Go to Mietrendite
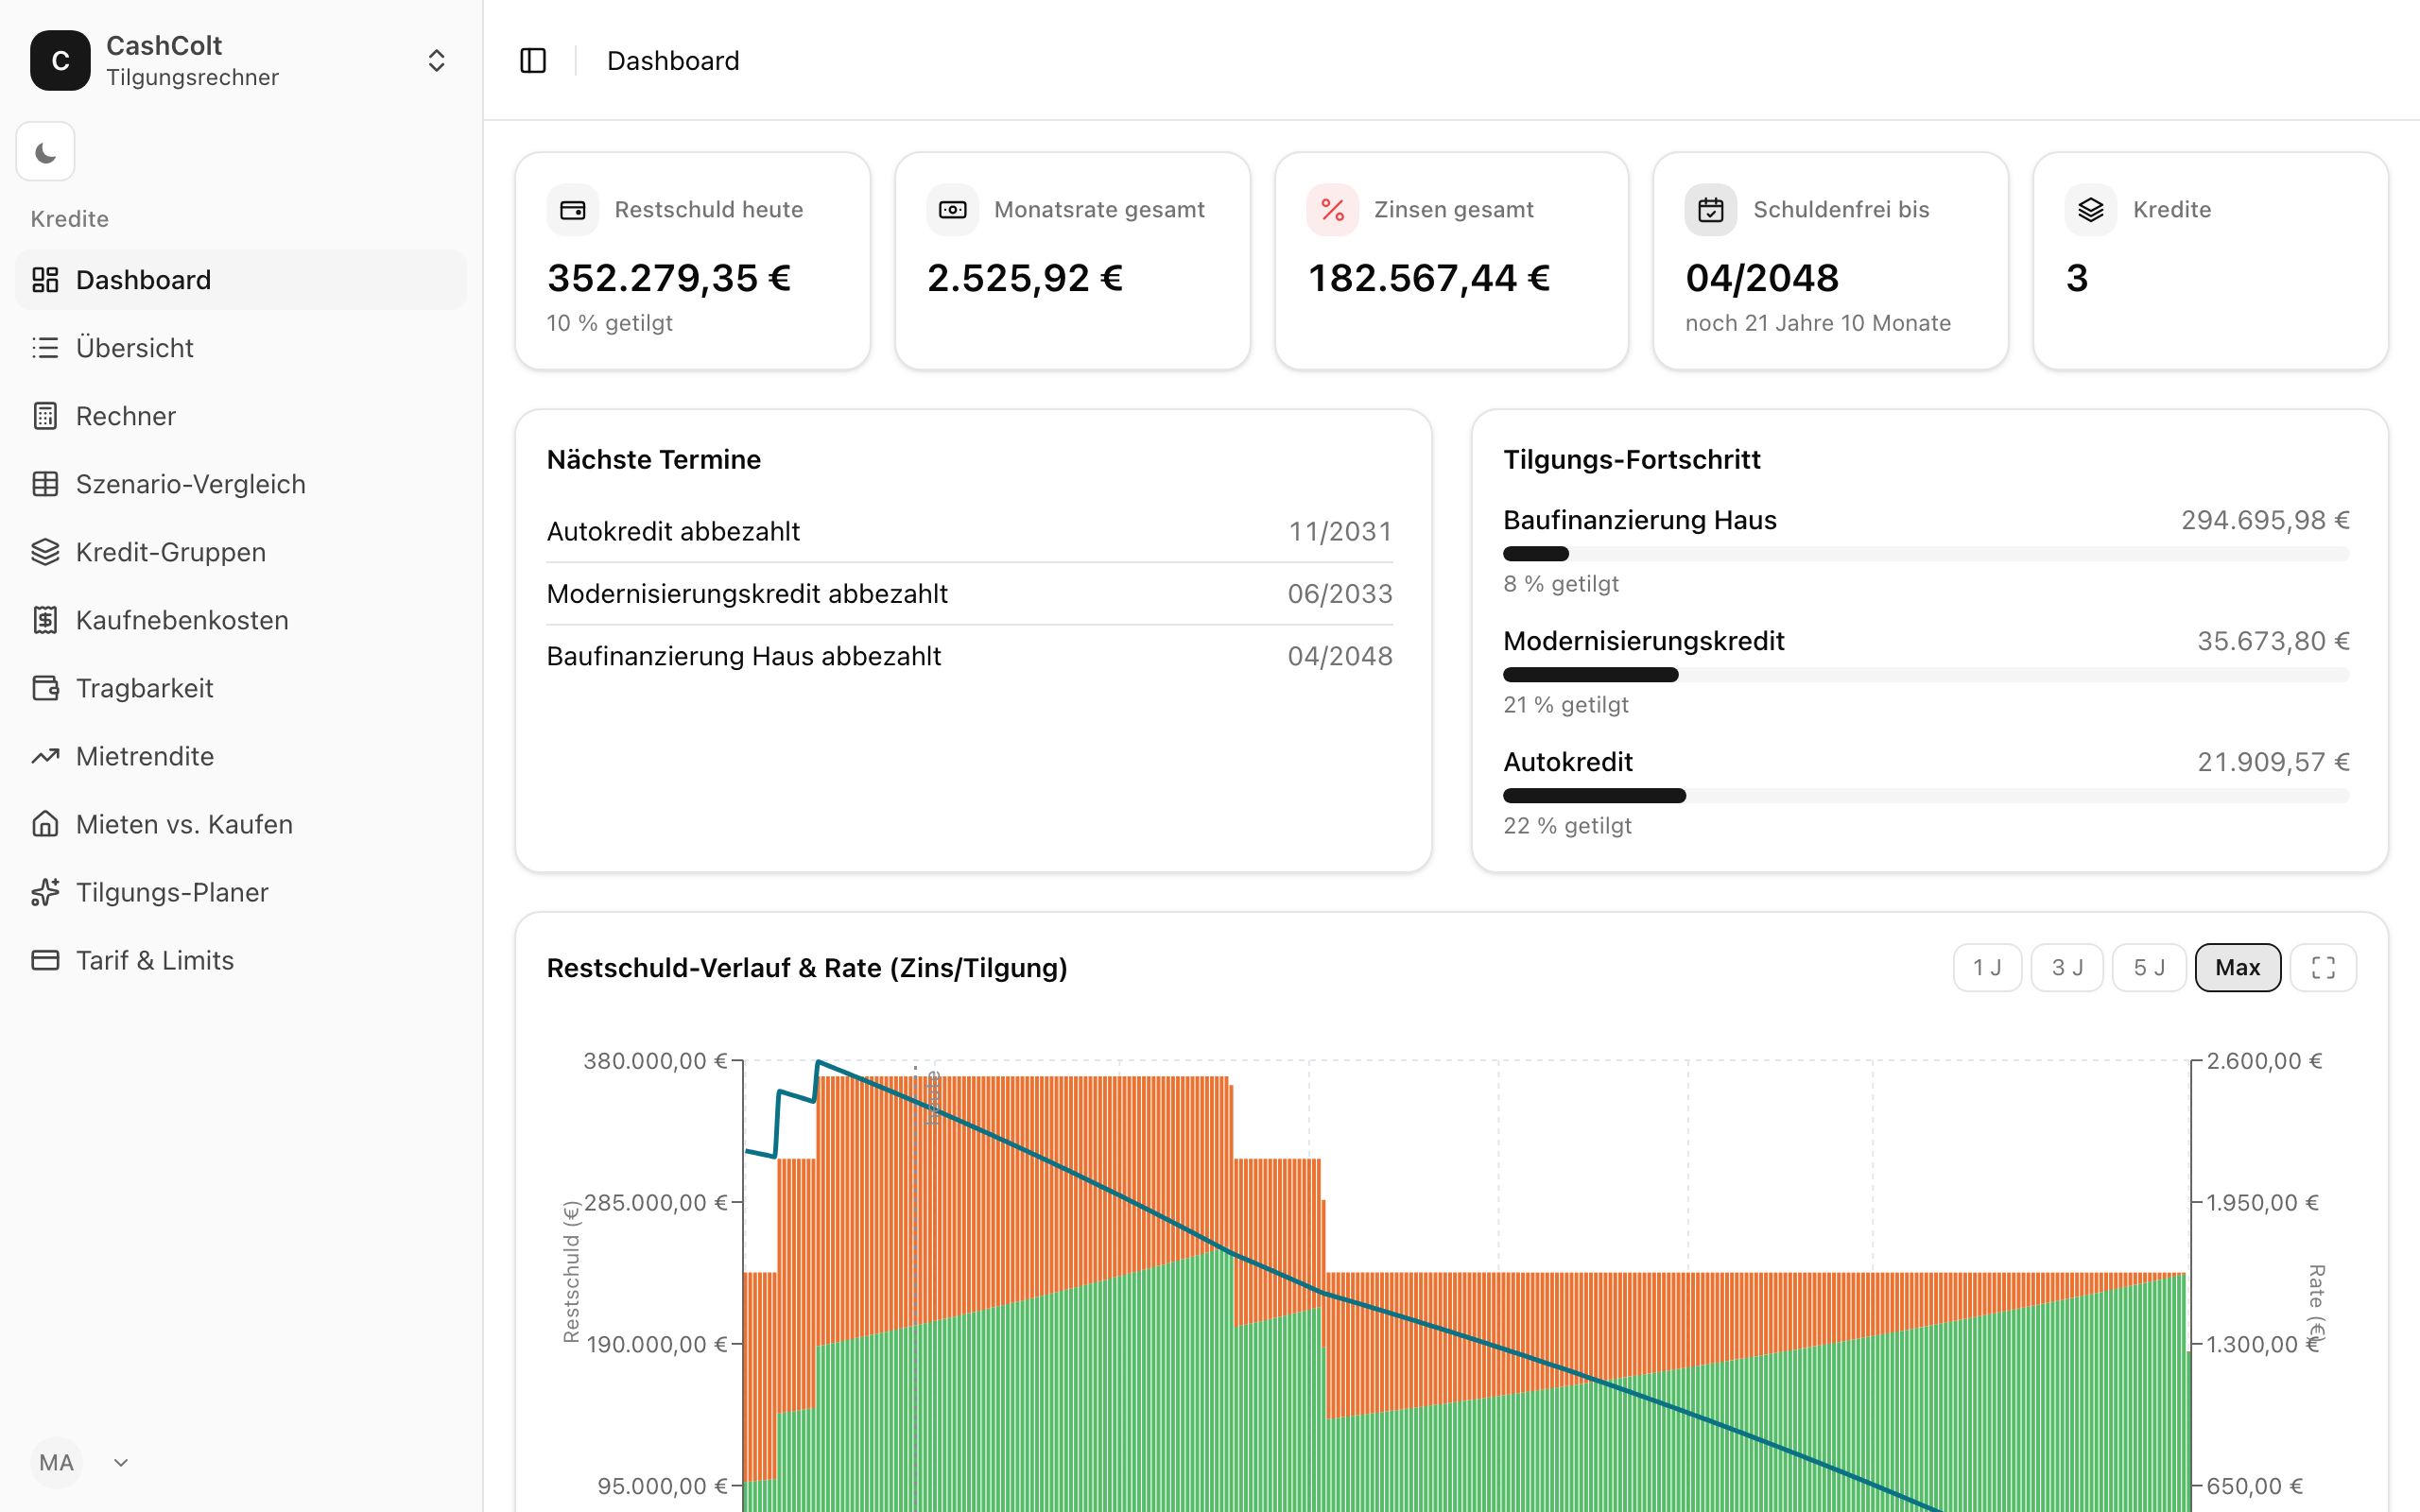The width and height of the screenshot is (2420, 1512). tap(241, 756)
